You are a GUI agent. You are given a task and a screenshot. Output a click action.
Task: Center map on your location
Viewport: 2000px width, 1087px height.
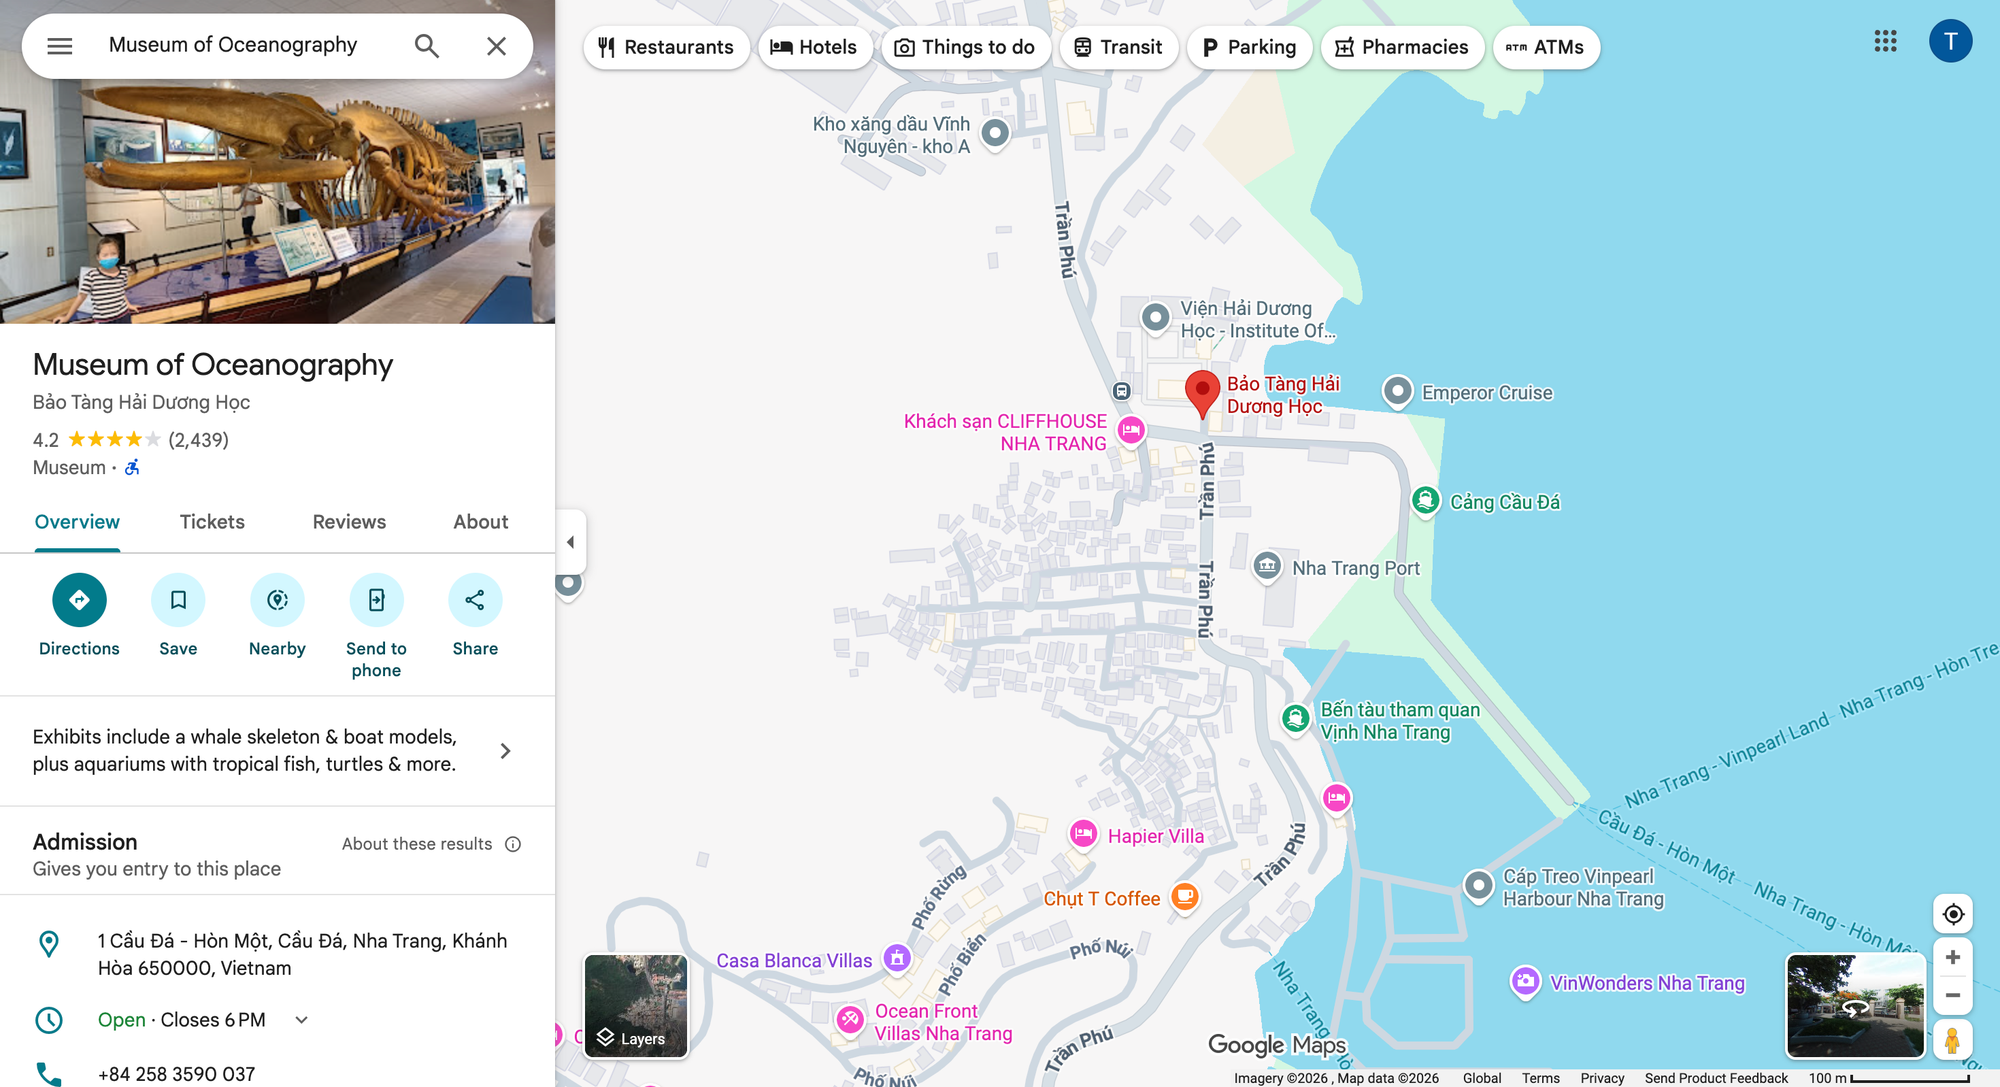1952,914
